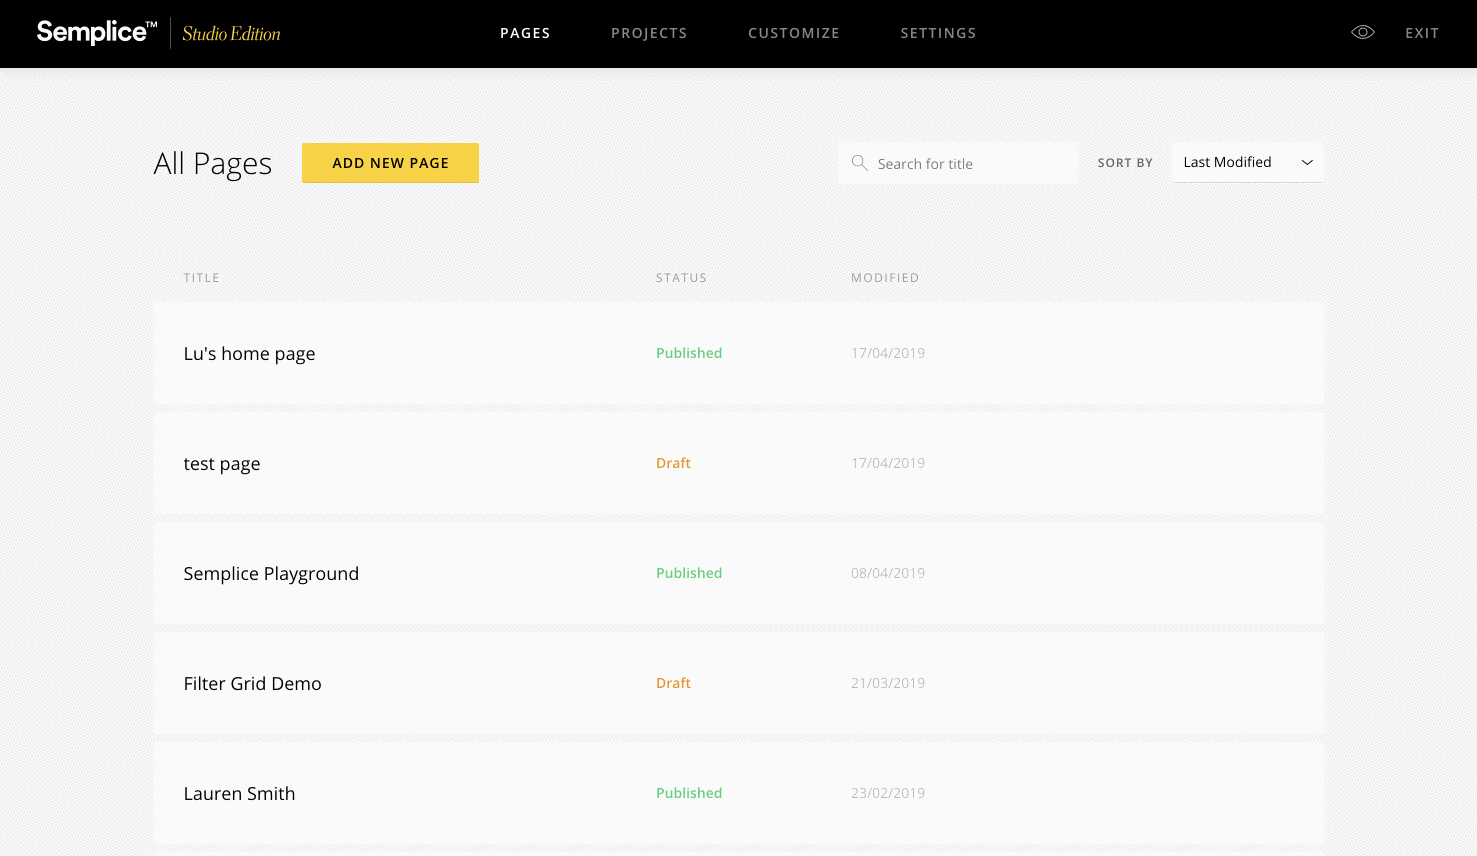Viewport: 1477px width, 856px height.
Task: Open the Filter Grid Demo page
Action: coord(252,684)
